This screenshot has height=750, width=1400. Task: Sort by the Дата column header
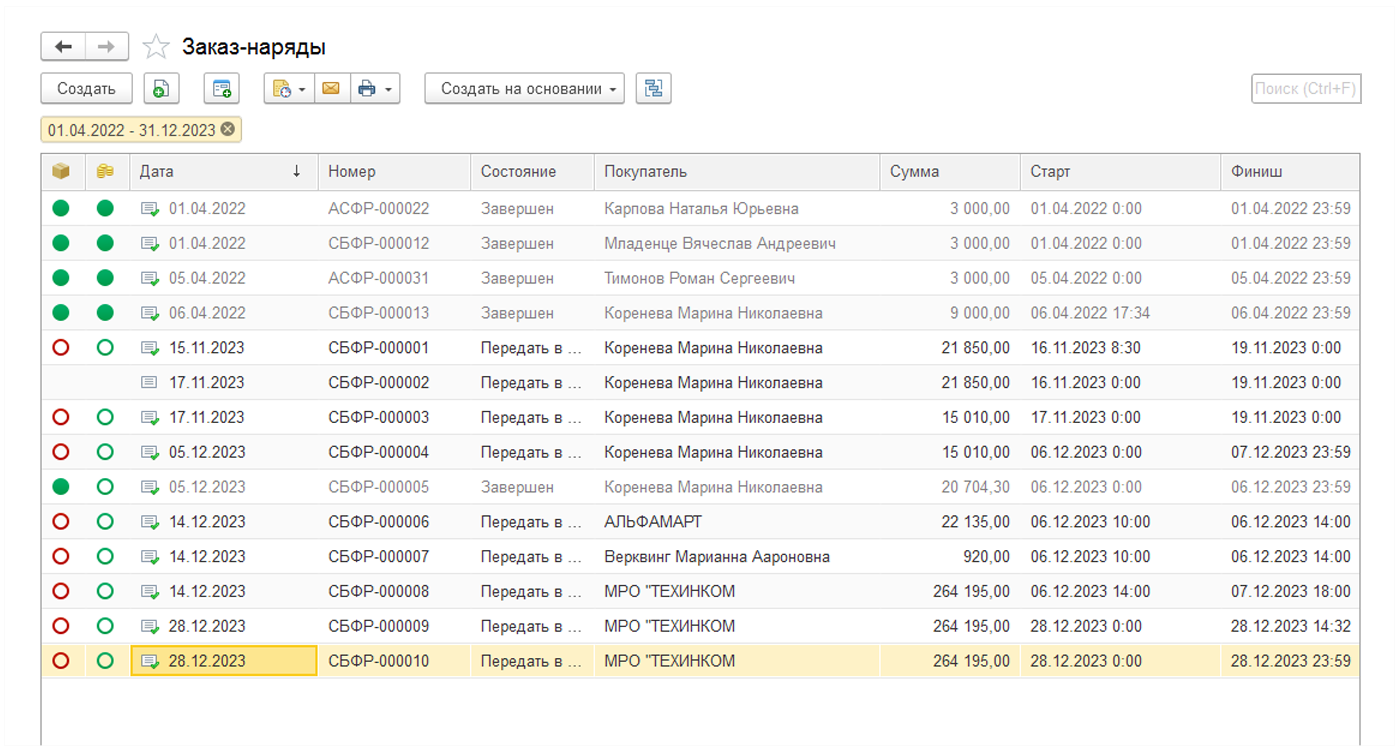223,172
